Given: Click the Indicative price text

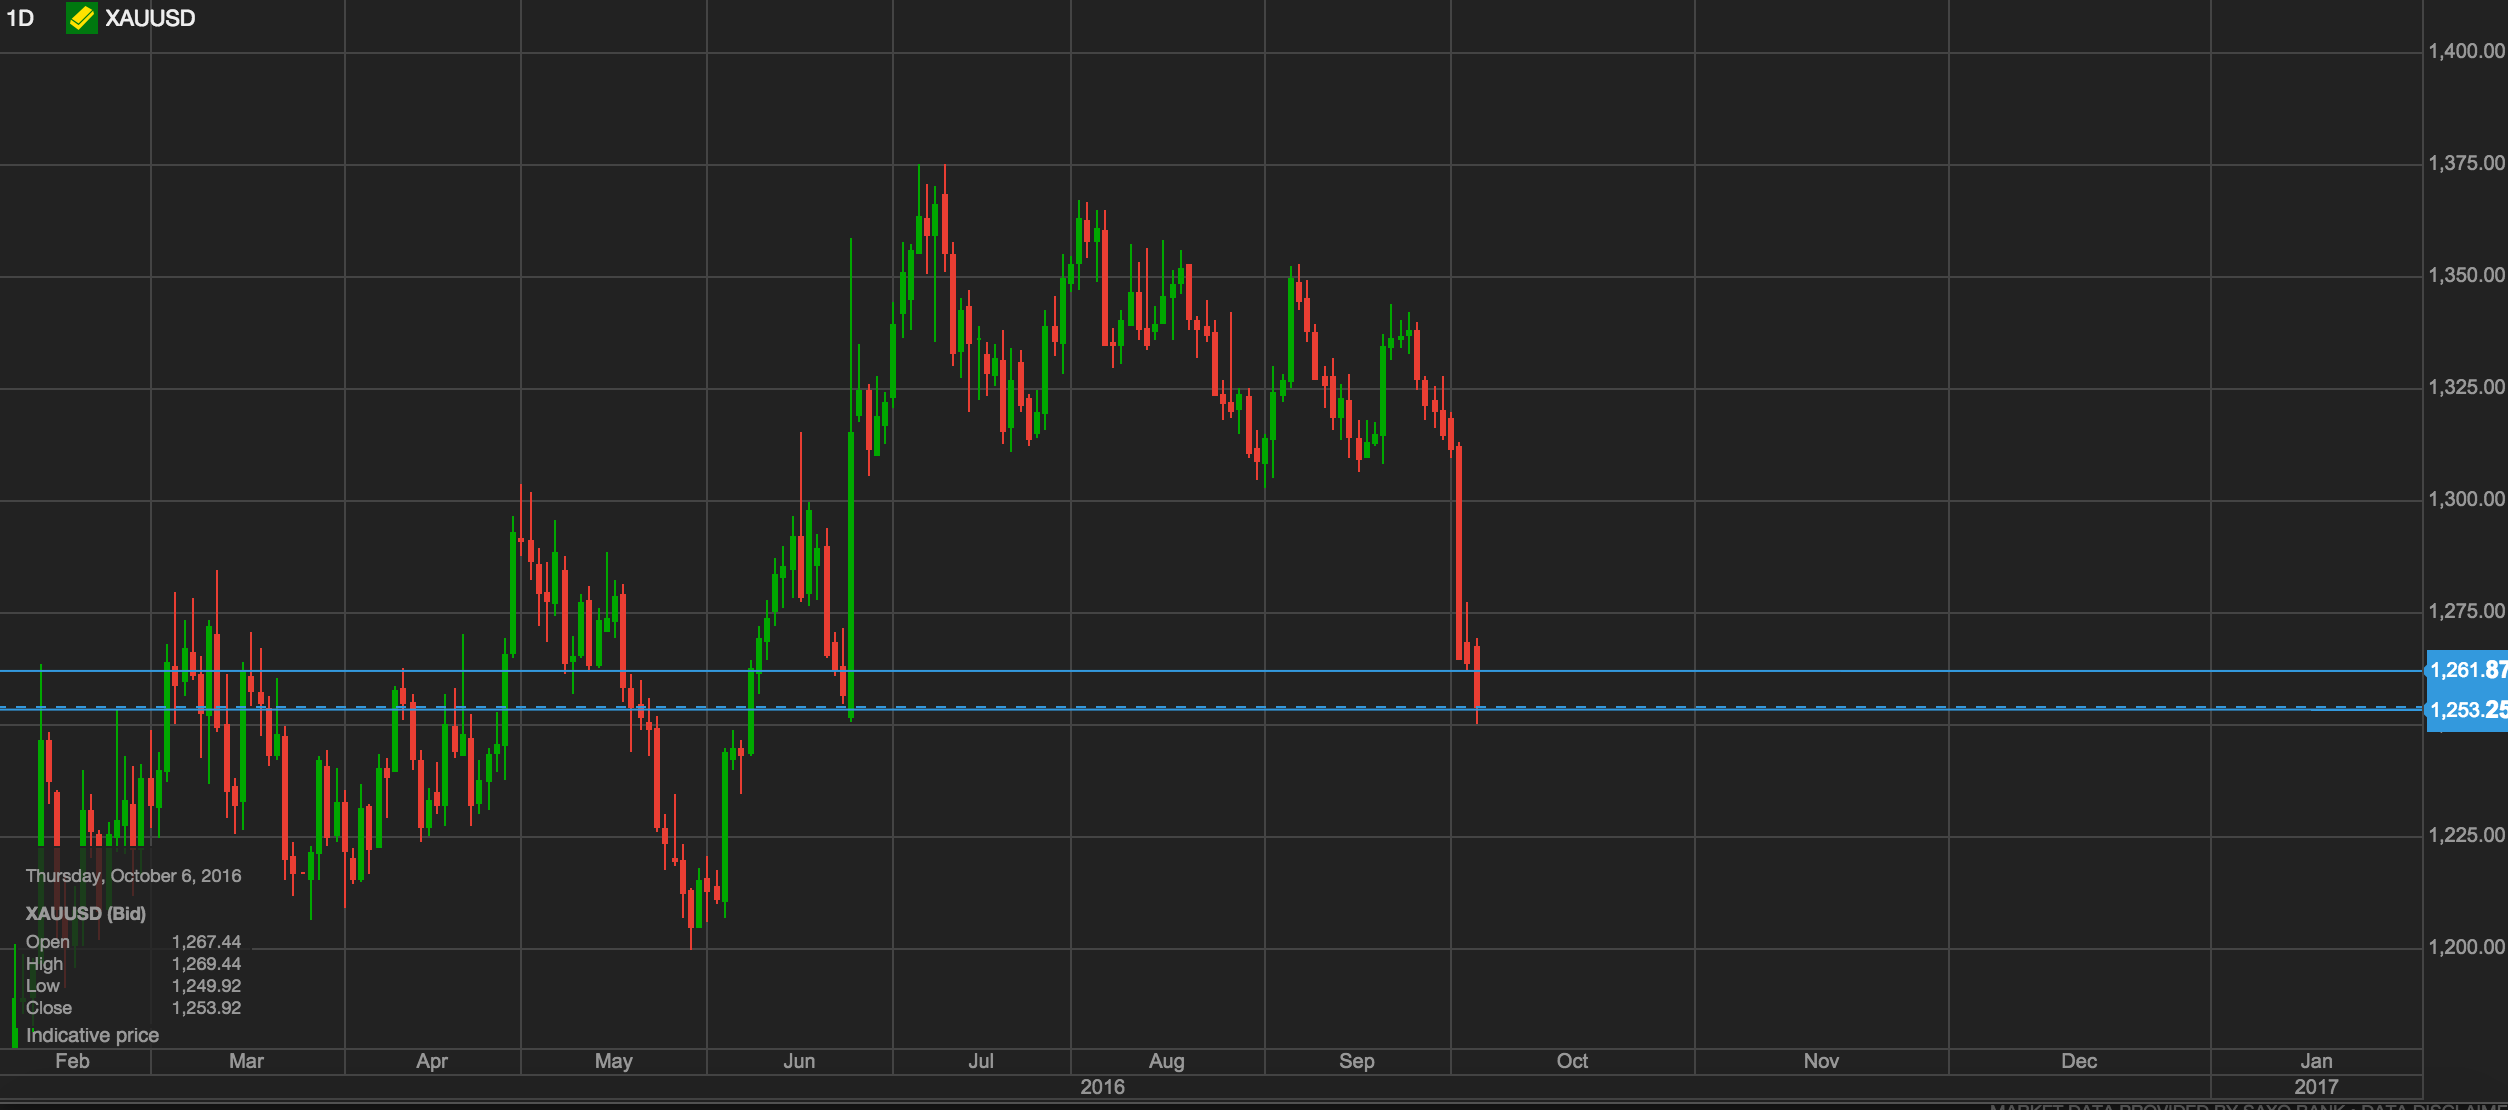Looking at the screenshot, I should click(92, 1035).
